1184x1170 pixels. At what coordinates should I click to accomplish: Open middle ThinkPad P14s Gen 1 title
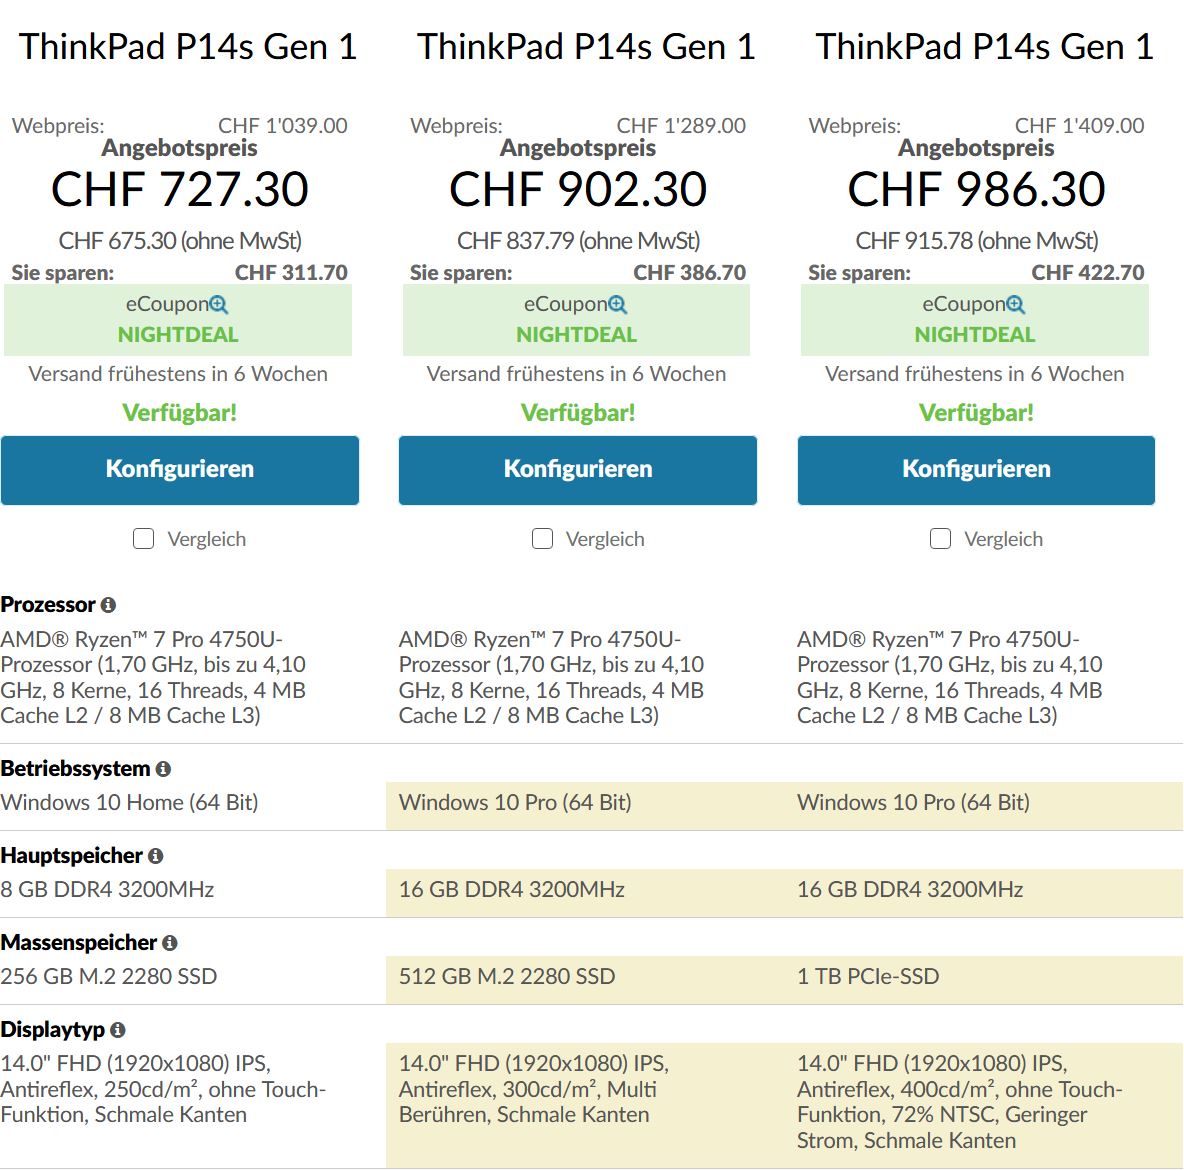(586, 47)
